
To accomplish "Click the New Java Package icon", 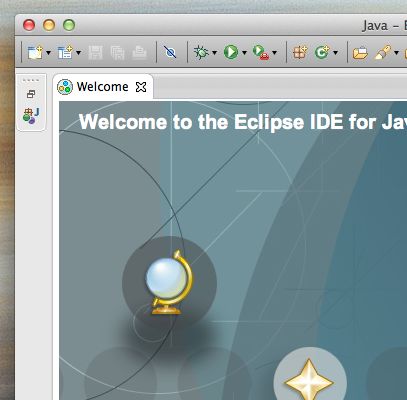I will tap(300, 52).
